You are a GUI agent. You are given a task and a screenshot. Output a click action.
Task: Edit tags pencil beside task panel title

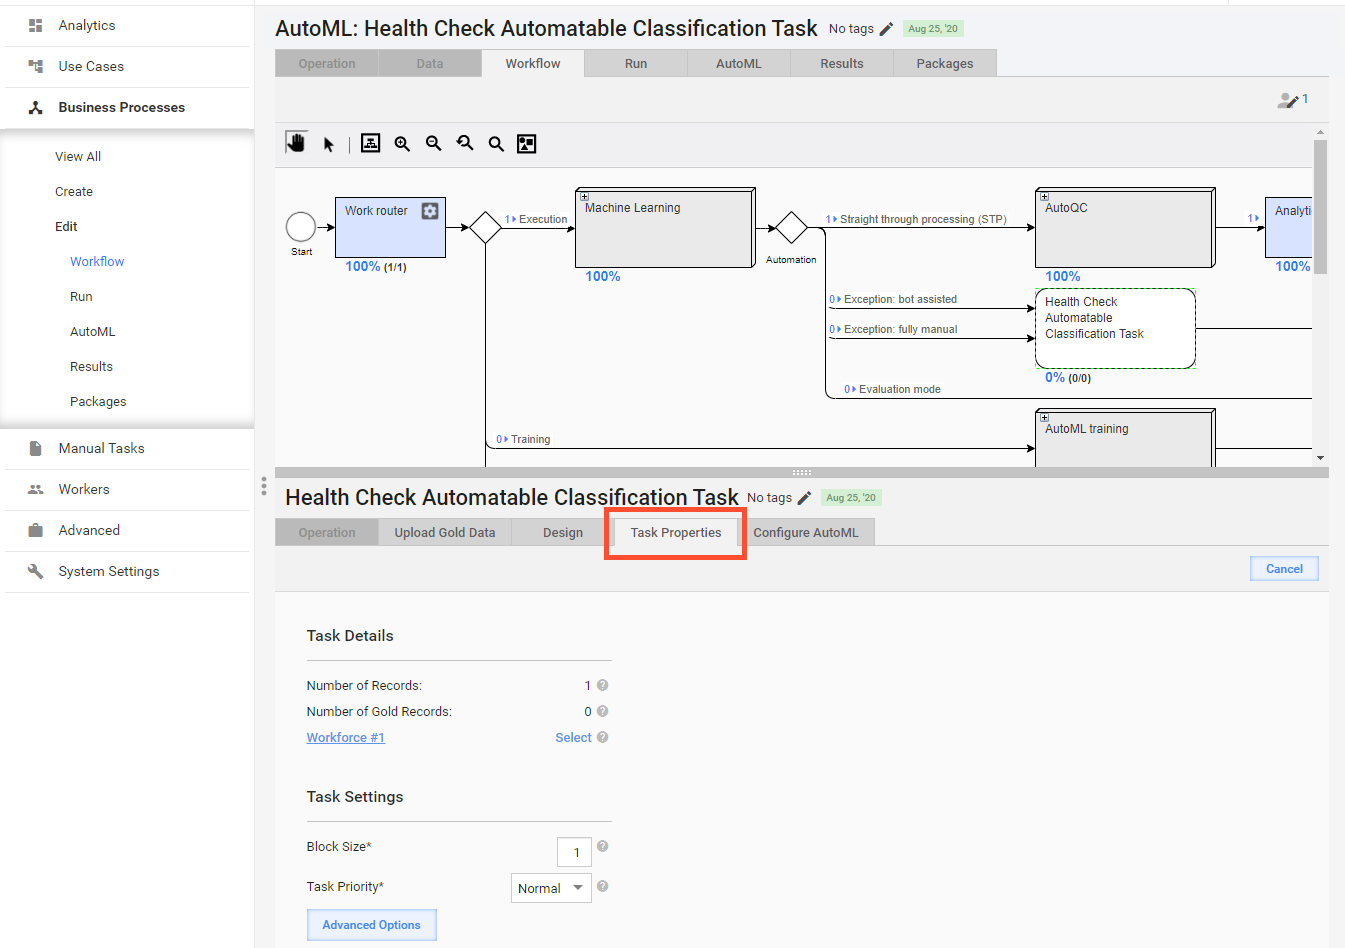tap(804, 498)
